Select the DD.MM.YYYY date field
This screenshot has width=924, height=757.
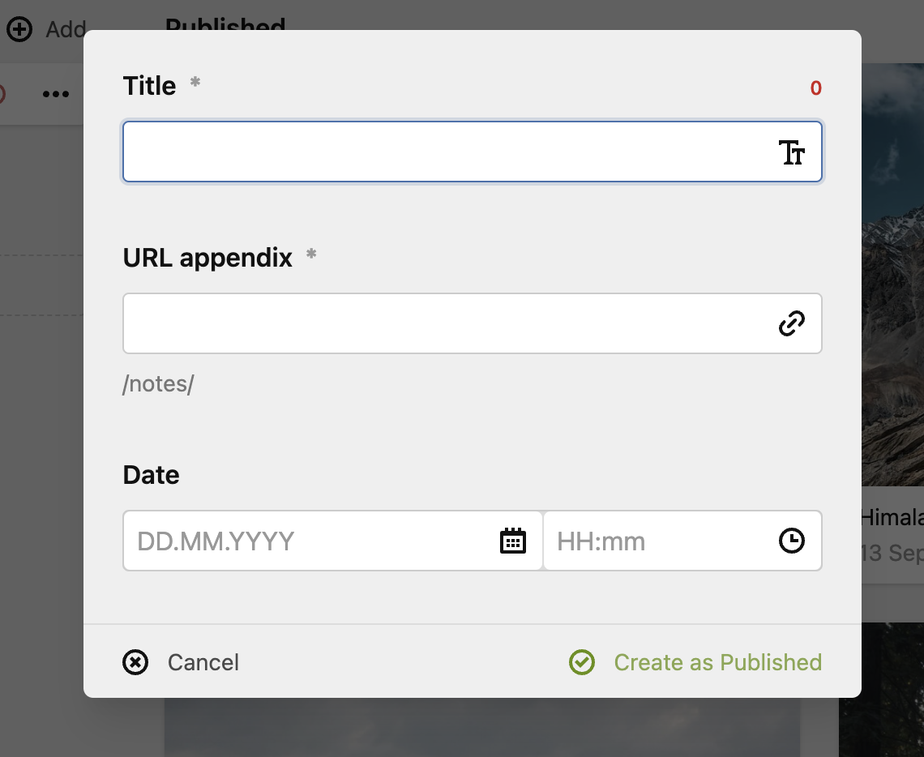(310, 541)
